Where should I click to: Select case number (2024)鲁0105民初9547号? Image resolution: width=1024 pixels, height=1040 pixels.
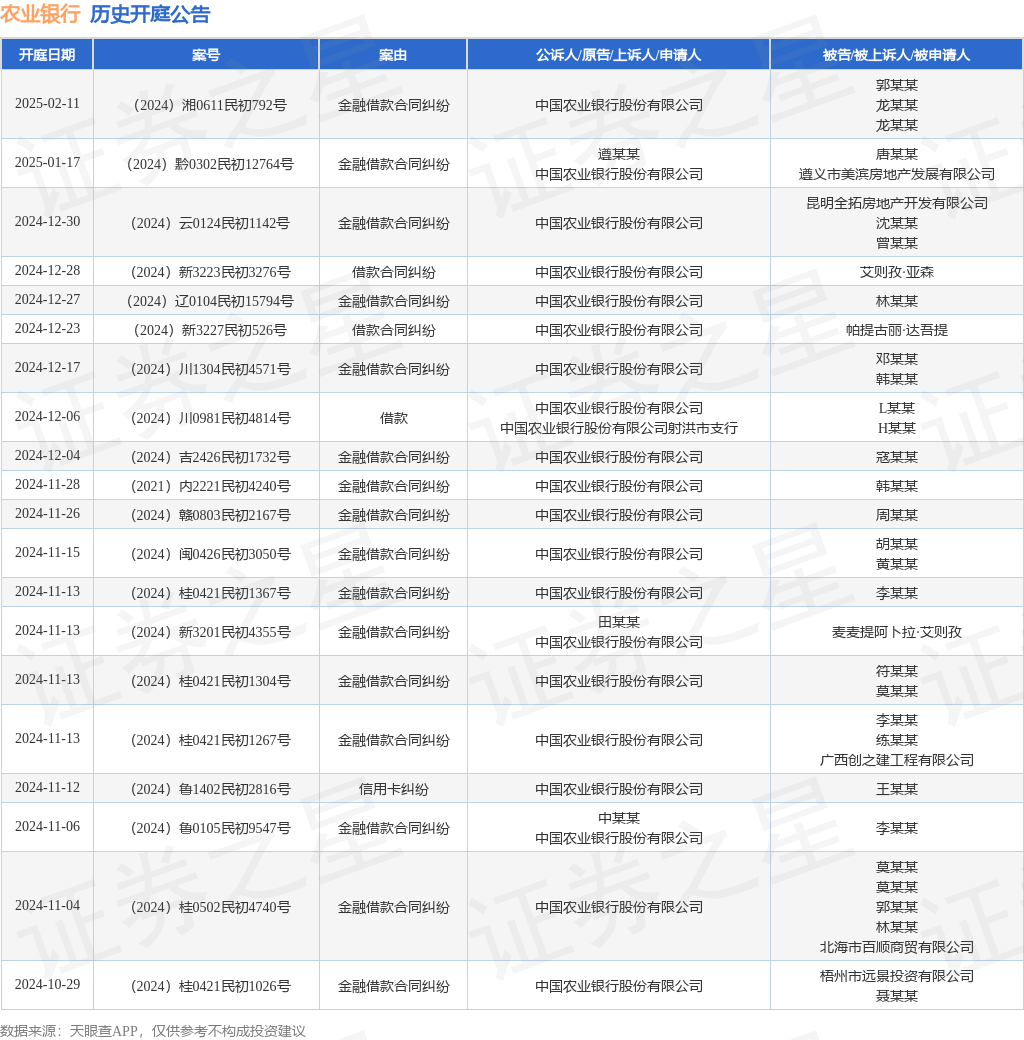tap(210, 829)
